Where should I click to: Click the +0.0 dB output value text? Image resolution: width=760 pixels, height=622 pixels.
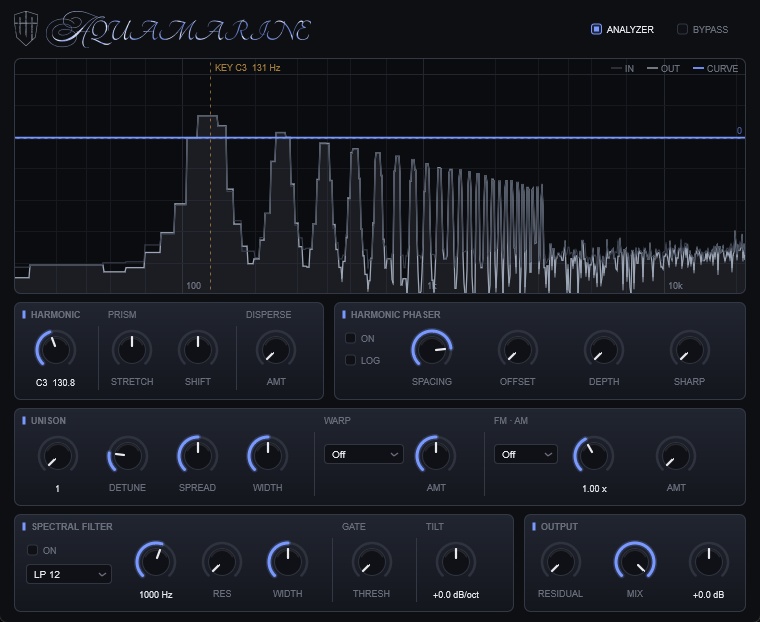pyautogui.click(x=709, y=594)
